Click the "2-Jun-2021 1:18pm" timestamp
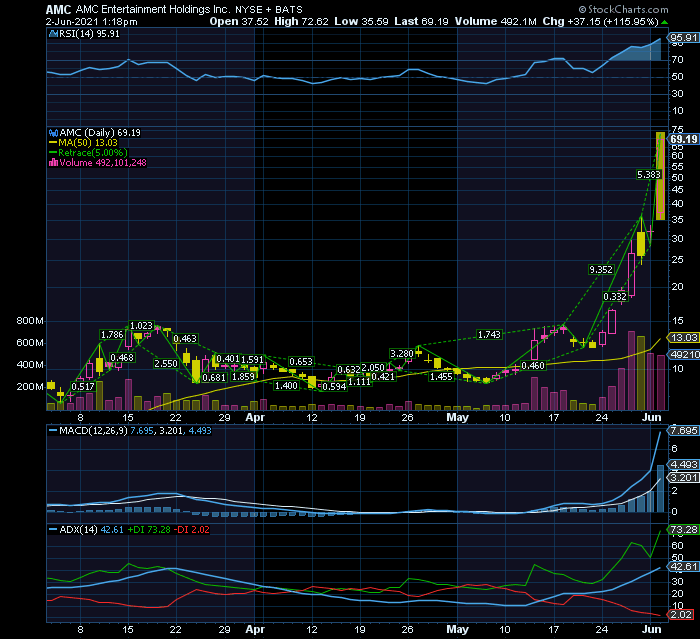The image size is (700, 639). pos(92,22)
